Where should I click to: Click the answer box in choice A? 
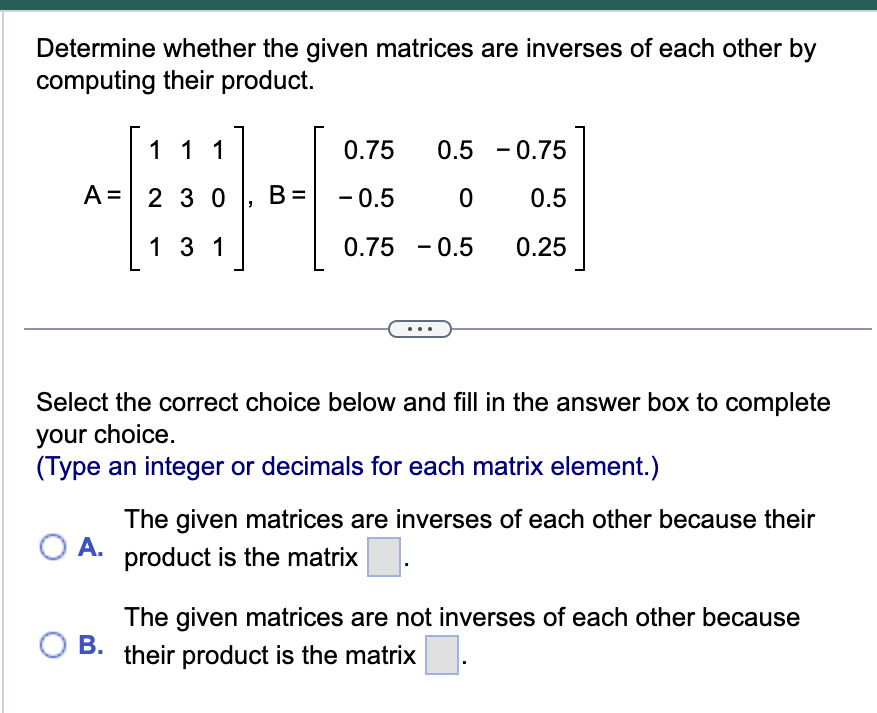pos(383,558)
